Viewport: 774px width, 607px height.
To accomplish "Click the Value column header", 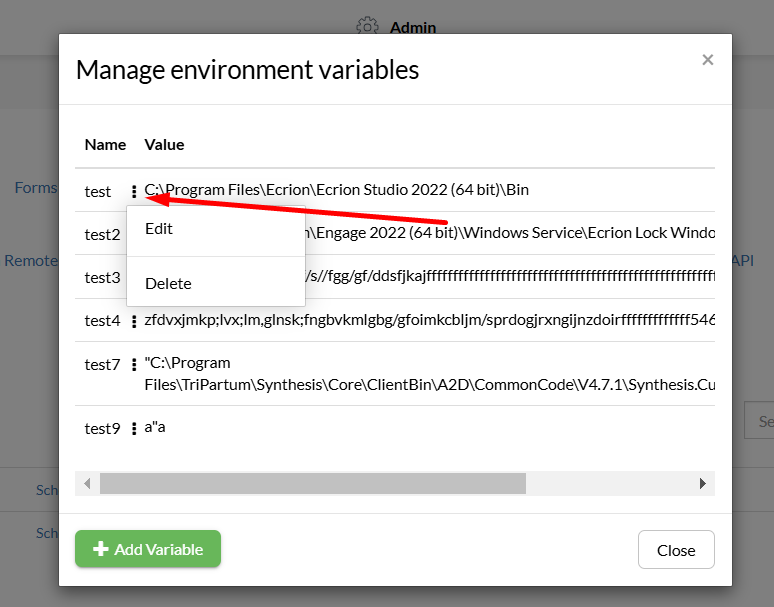I will point(164,145).
